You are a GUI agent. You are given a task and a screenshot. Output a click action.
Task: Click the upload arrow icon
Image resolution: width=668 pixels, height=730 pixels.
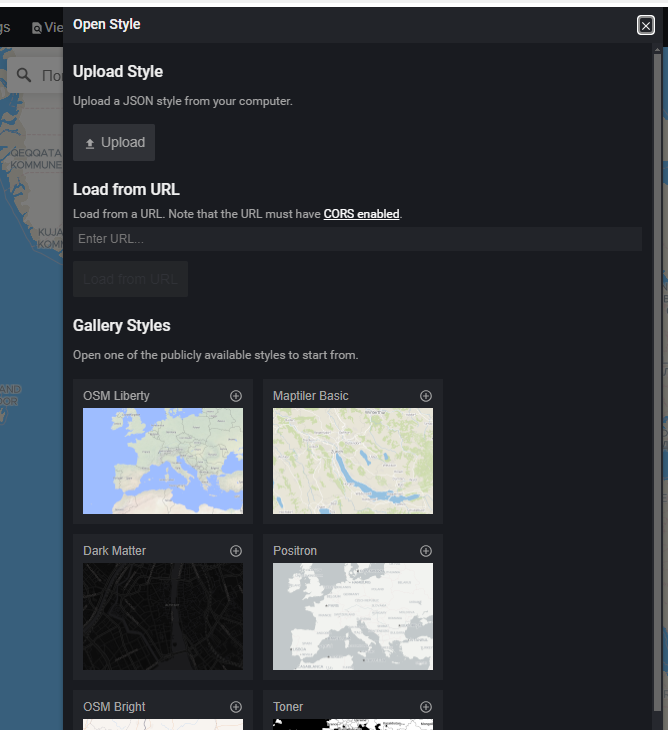[x=90, y=144]
